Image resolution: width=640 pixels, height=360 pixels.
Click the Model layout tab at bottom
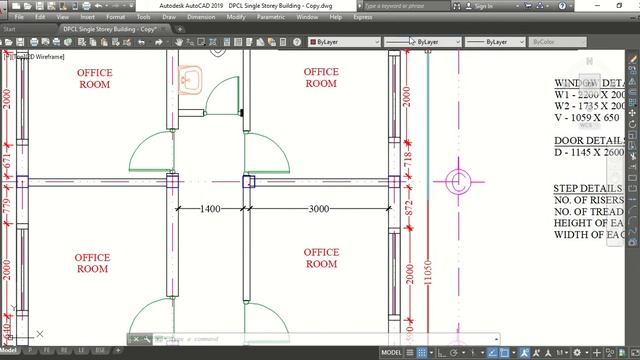[8, 350]
